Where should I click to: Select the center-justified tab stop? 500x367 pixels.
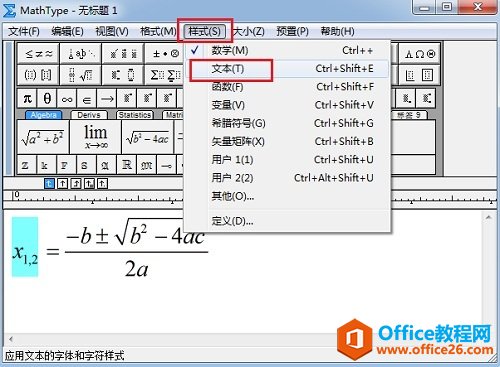(x=63, y=183)
